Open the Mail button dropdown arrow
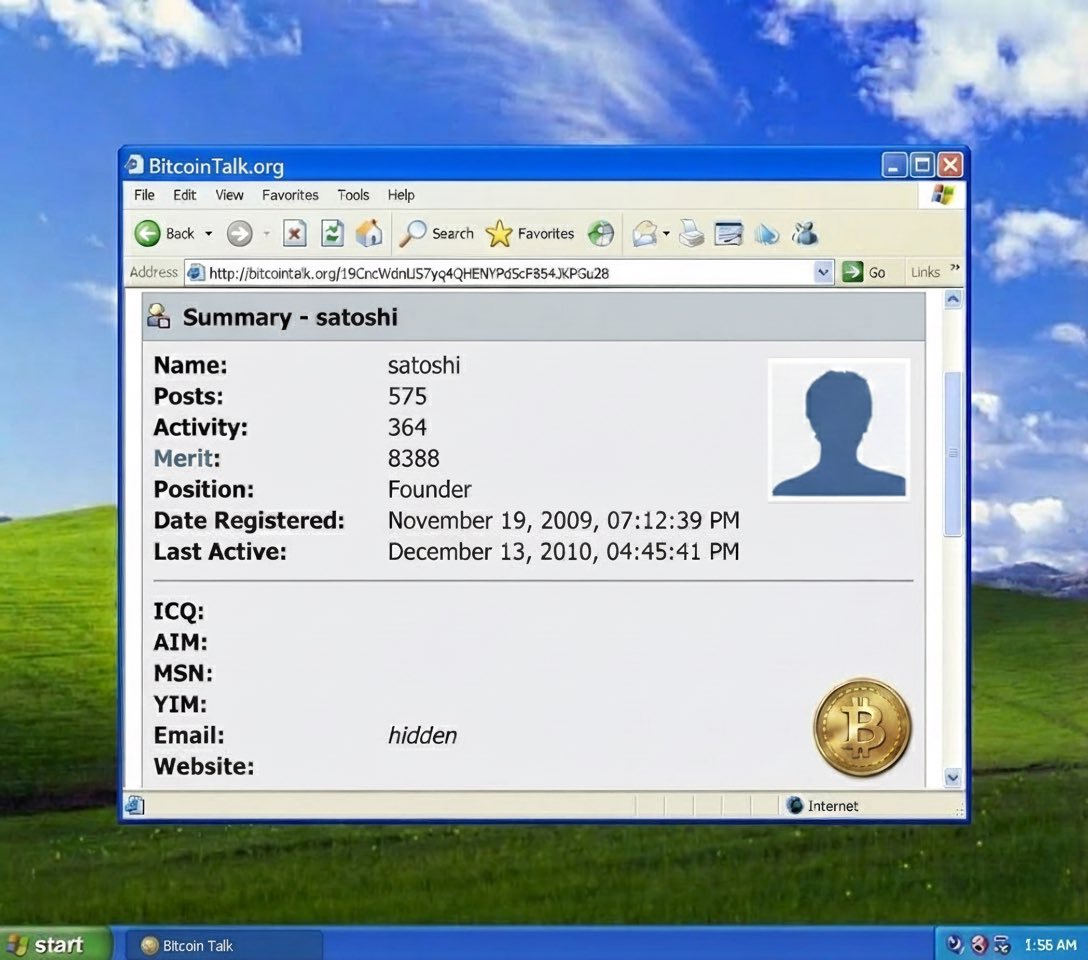This screenshot has width=1088, height=960. click(666, 234)
